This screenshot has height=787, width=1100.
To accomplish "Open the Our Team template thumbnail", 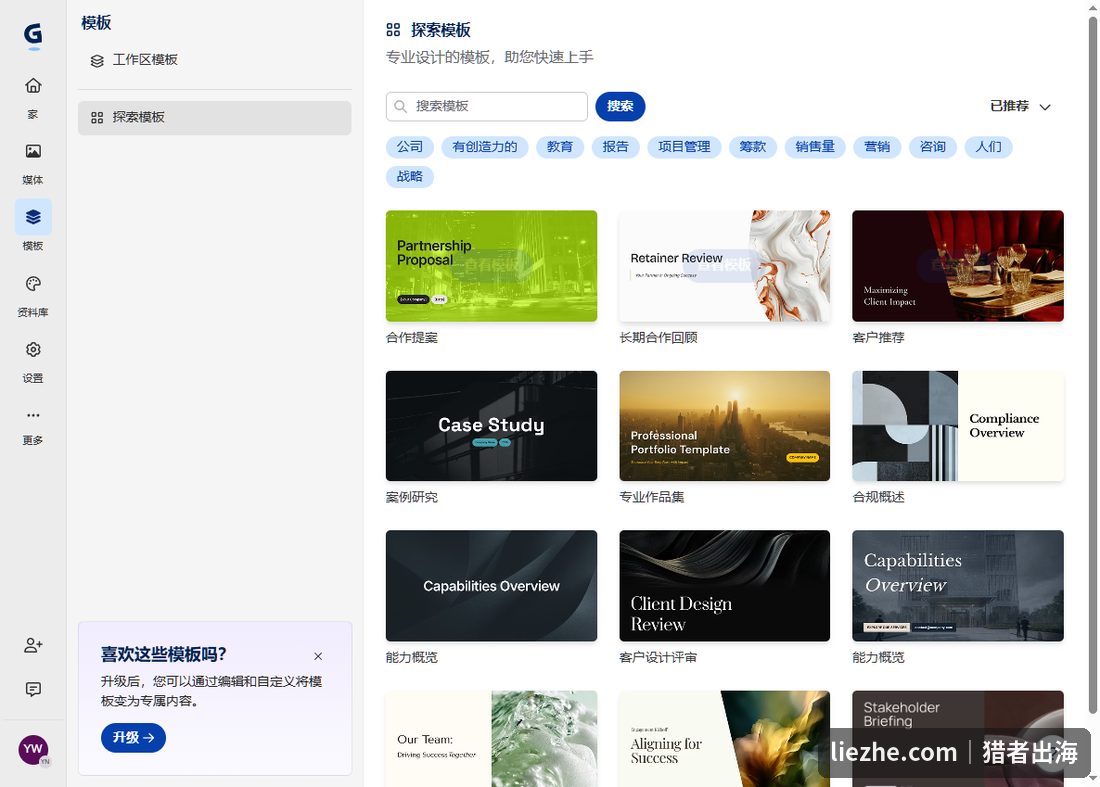I will click(491, 739).
